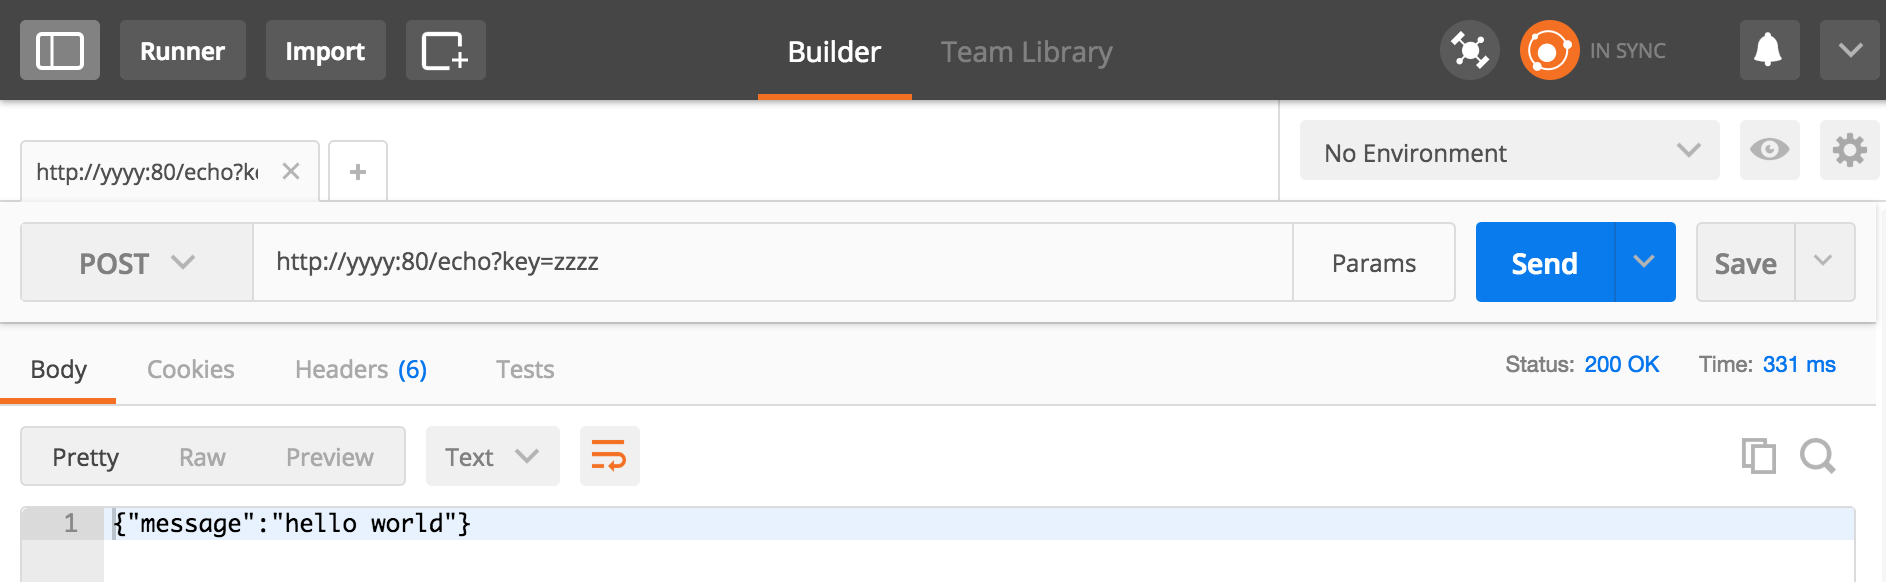The width and height of the screenshot is (1886, 582).
Task: Switch to Team Library tab
Action: (x=1026, y=51)
